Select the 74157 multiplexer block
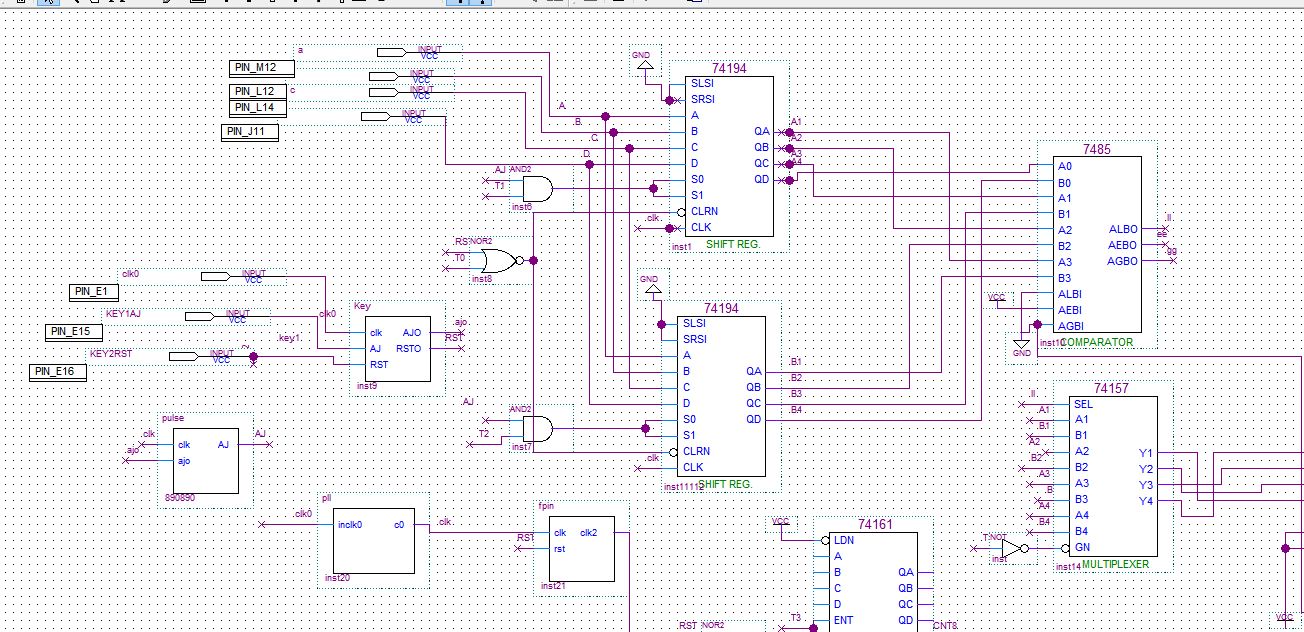1304x632 pixels. point(1112,476)
